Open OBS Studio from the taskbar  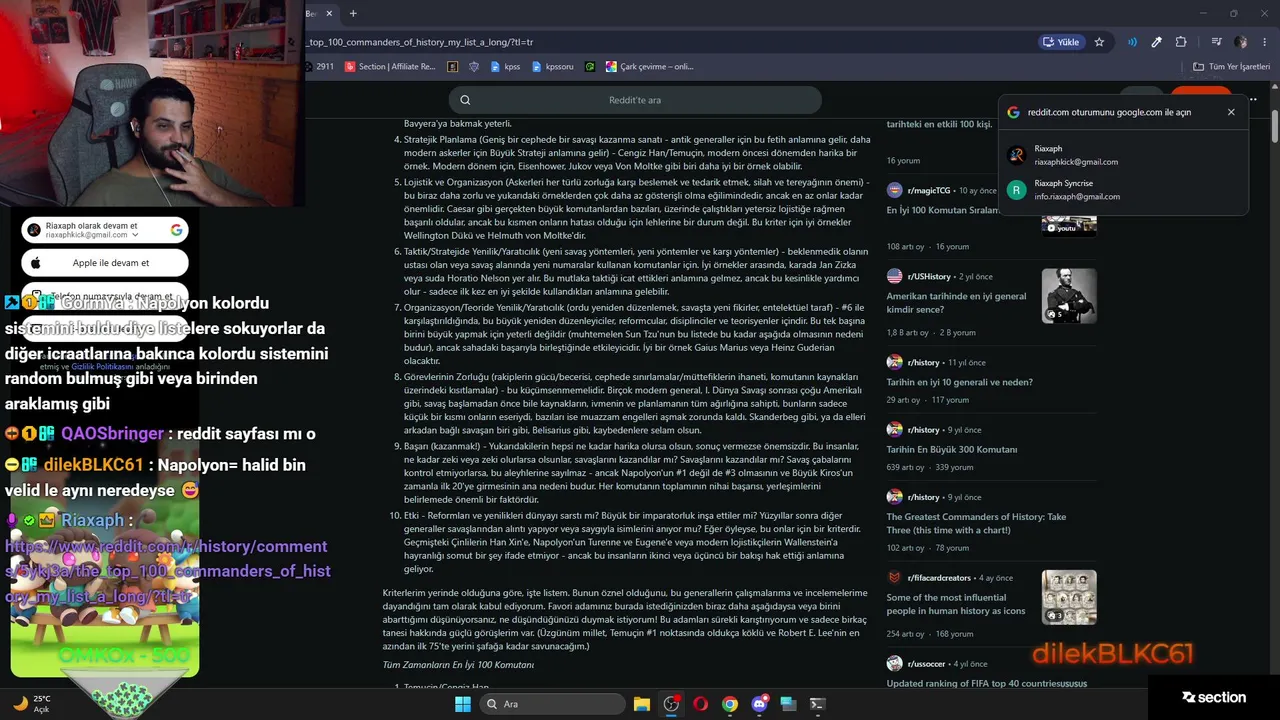(x=672, y=704)
